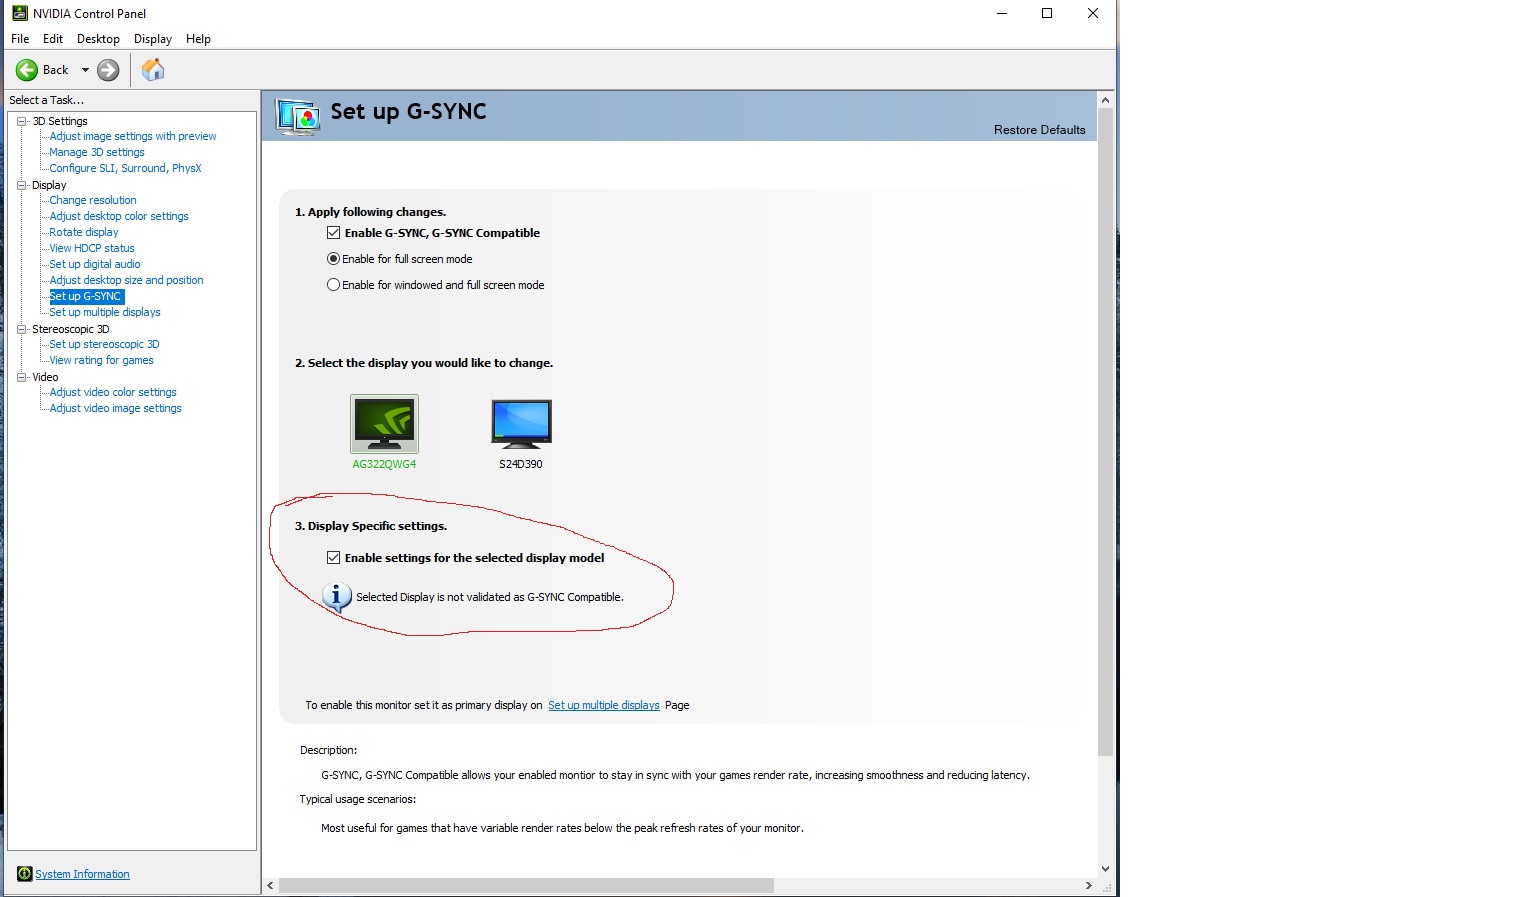The height and width of the screenshot is (897, 1536).
Task: Open Set up multiple displays tree item
Action: 105,312
